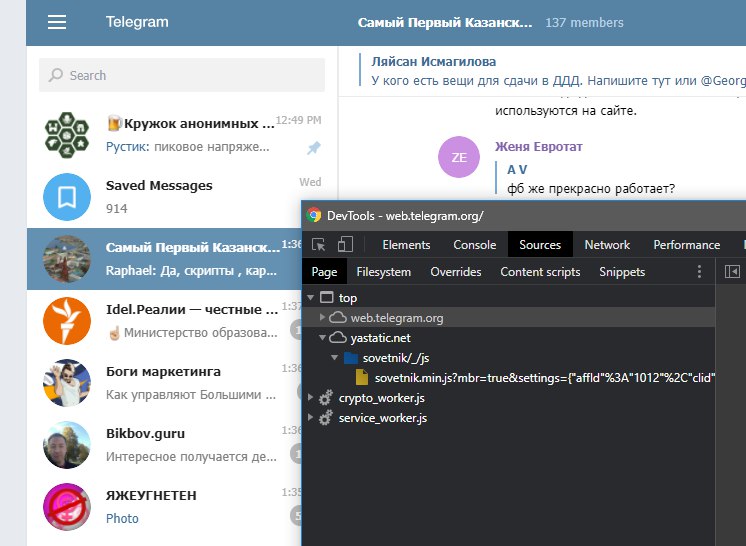The height and width of the screenshot is (546, 746).
Task: Open the Боги маркетинга chat avatar
Action: click(67, 383)
